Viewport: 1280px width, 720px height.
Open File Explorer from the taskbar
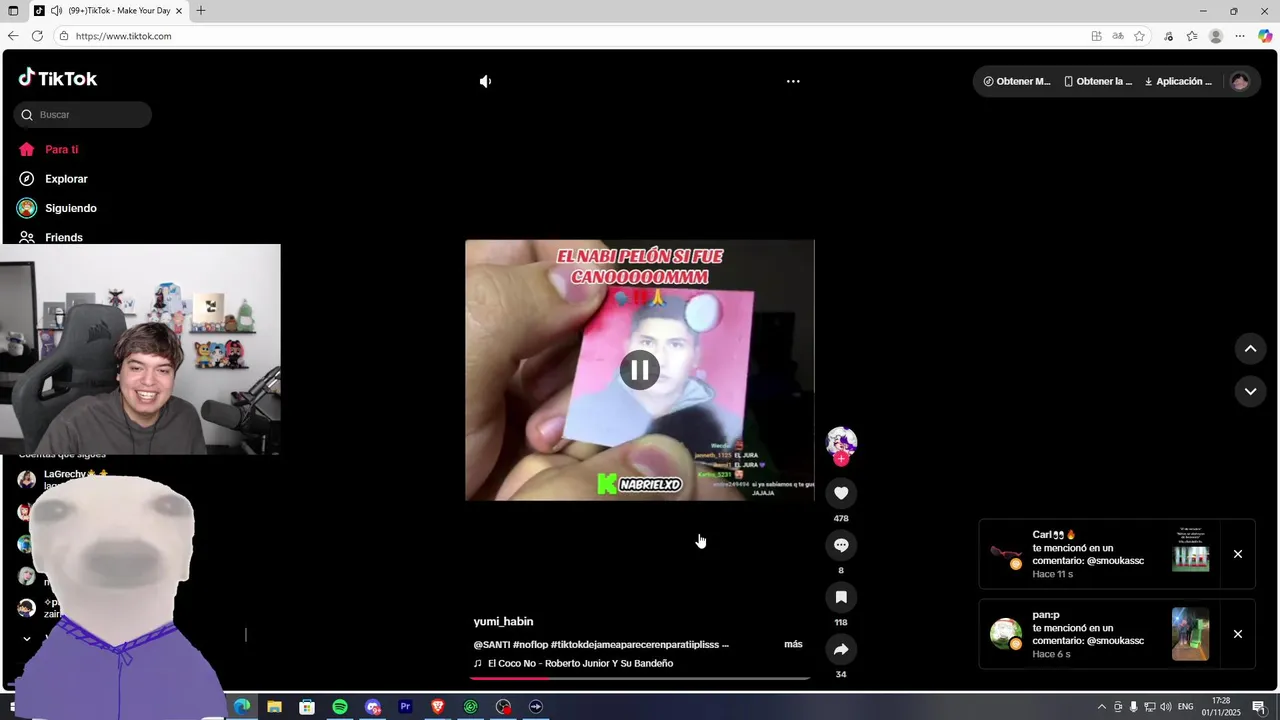(x=274, y=707)
